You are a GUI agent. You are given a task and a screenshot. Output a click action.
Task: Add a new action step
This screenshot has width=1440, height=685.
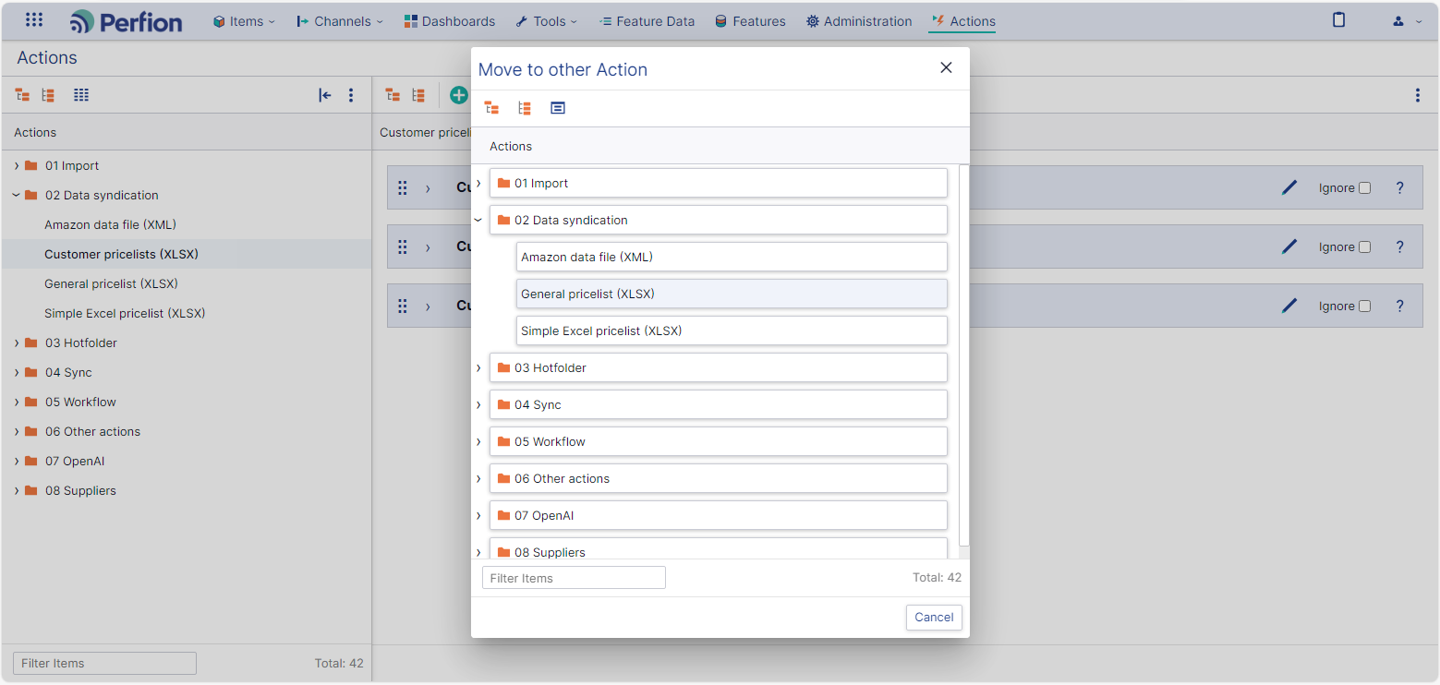click(x=458, y=95)
